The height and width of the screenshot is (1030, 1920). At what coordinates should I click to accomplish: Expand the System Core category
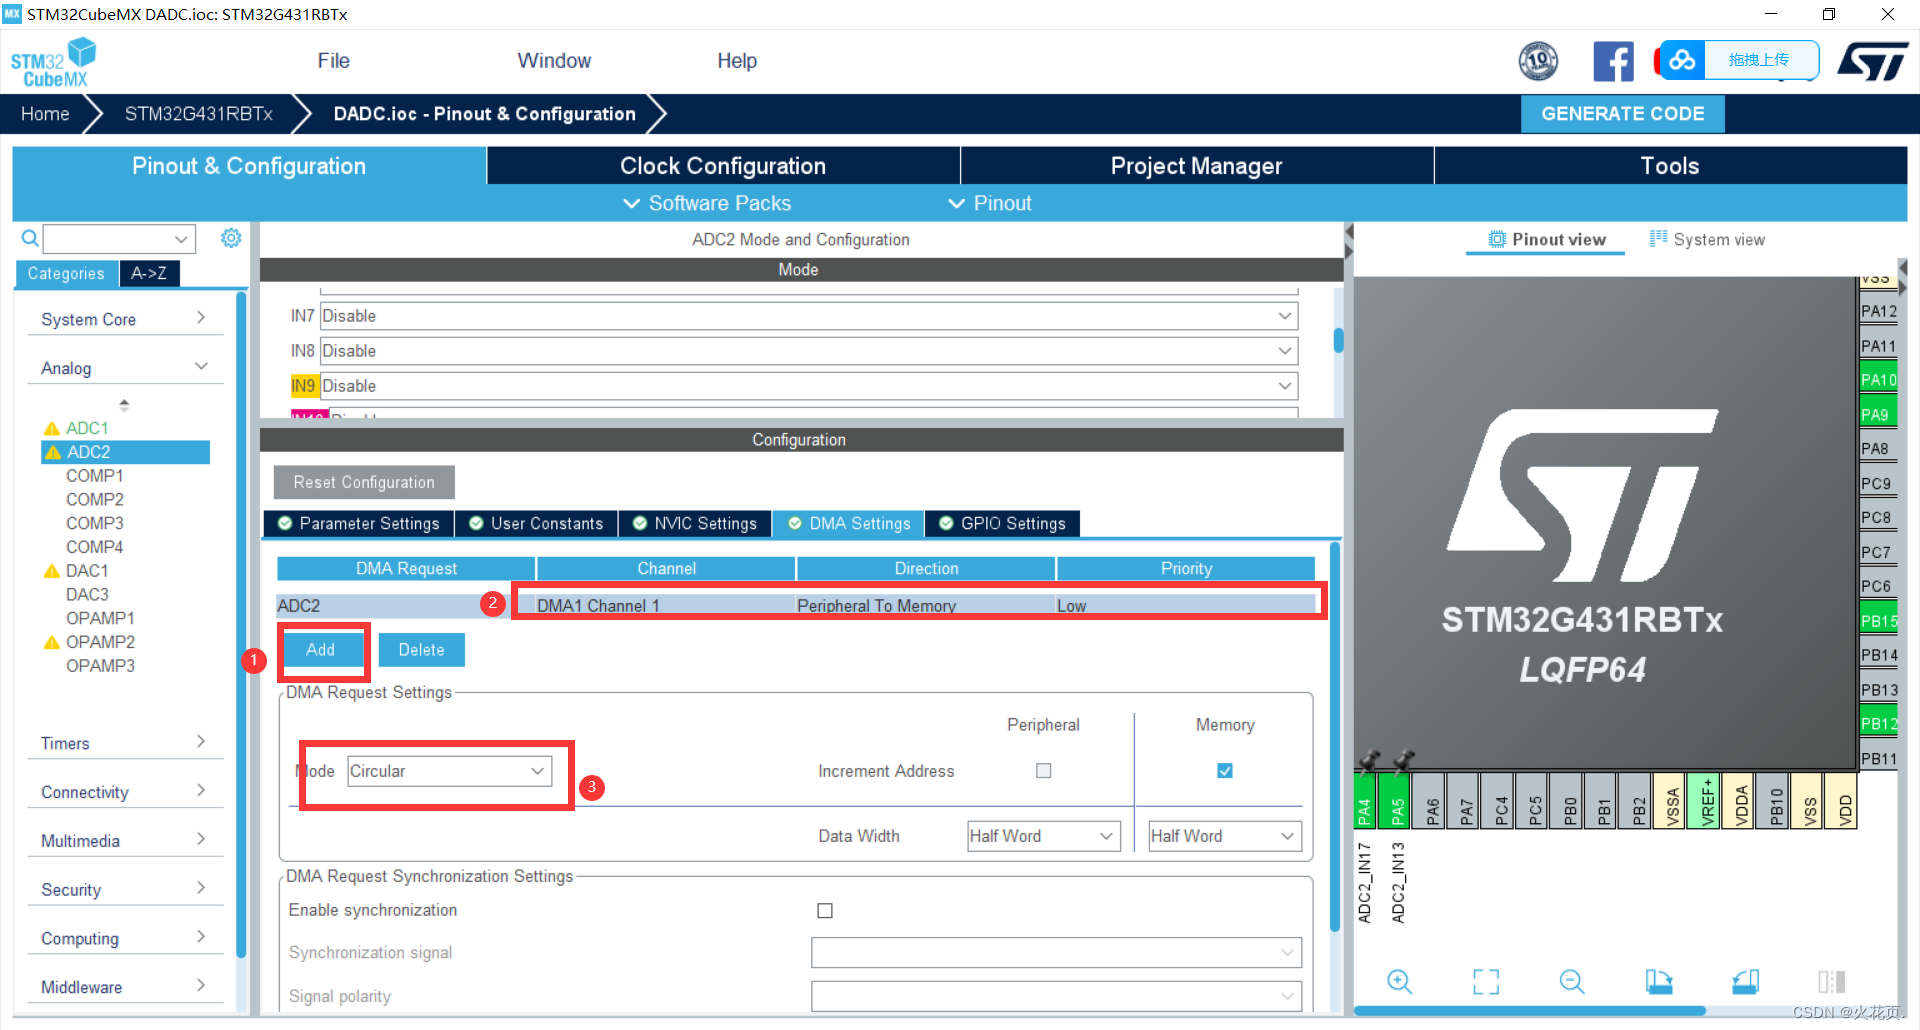tap(124, 319)
